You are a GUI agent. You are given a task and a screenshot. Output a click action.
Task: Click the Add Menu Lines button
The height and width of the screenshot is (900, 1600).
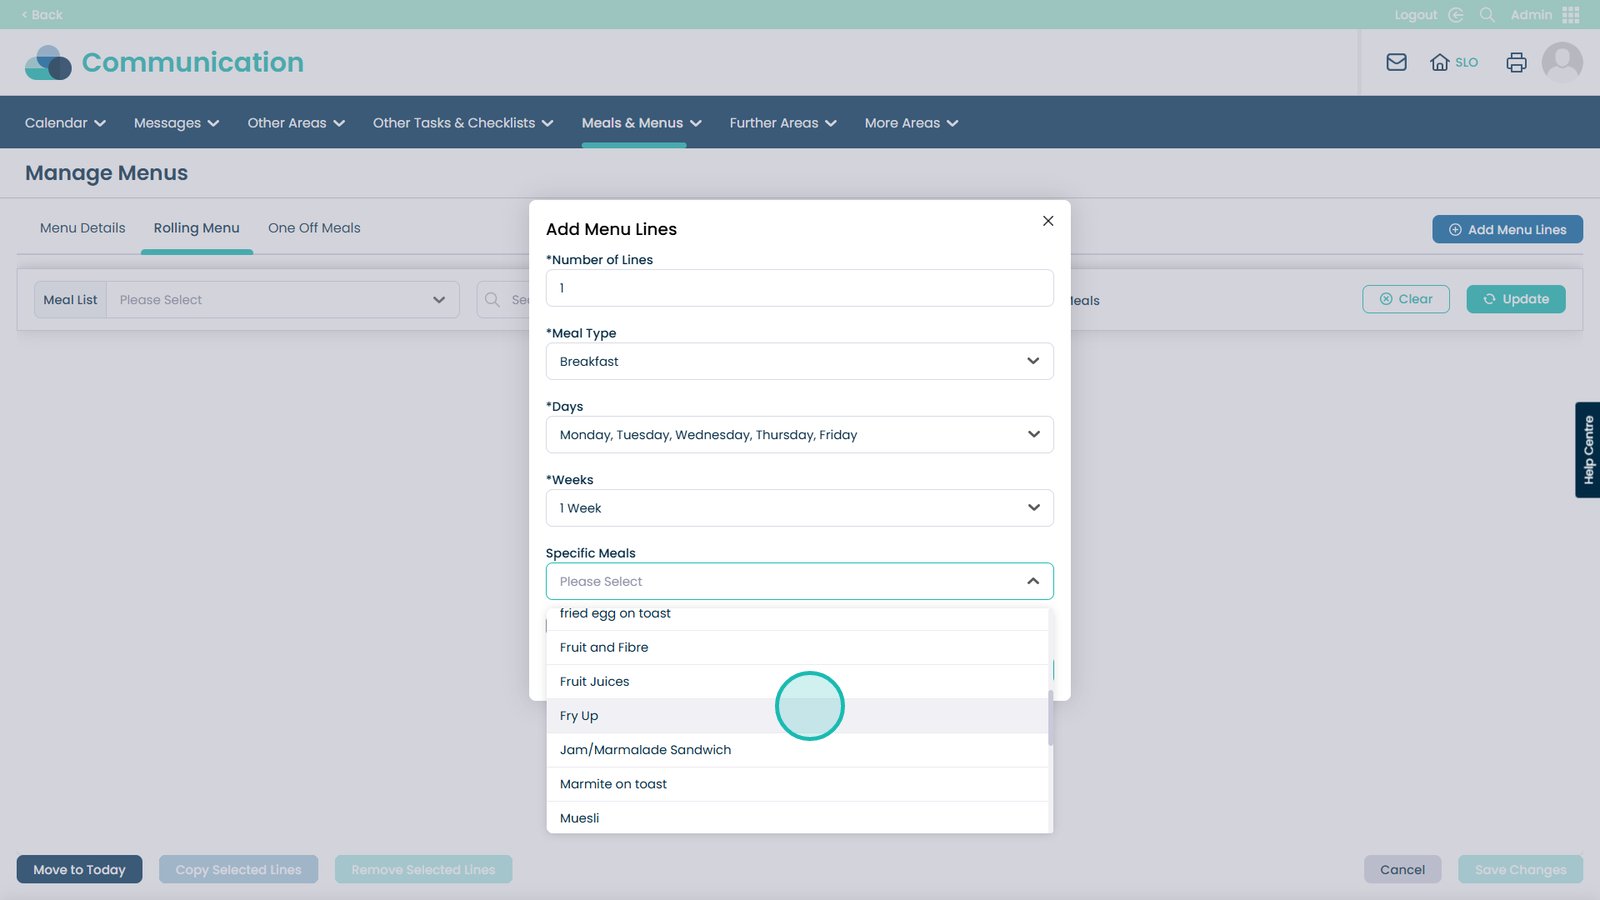click(x=1507, y=230)
